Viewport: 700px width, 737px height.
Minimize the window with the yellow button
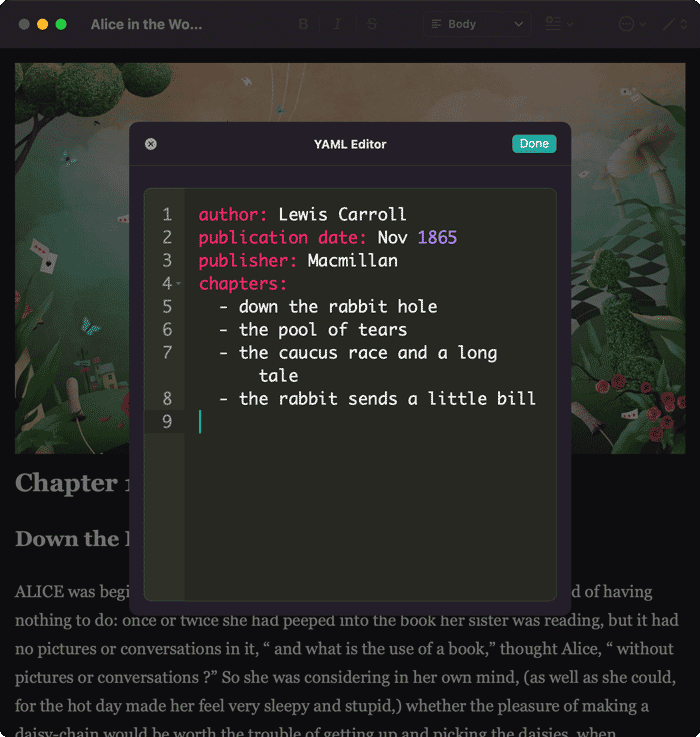pyautogui.click(x=42, y=24)
